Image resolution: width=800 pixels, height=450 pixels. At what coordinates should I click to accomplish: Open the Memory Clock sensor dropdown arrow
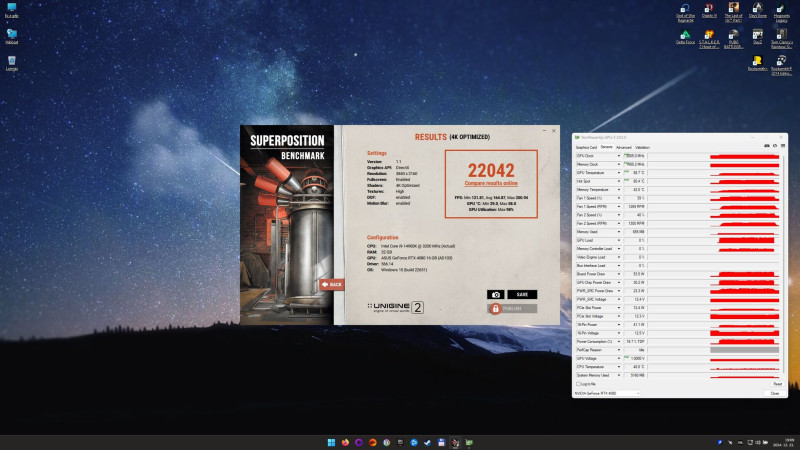click(619, 164)
